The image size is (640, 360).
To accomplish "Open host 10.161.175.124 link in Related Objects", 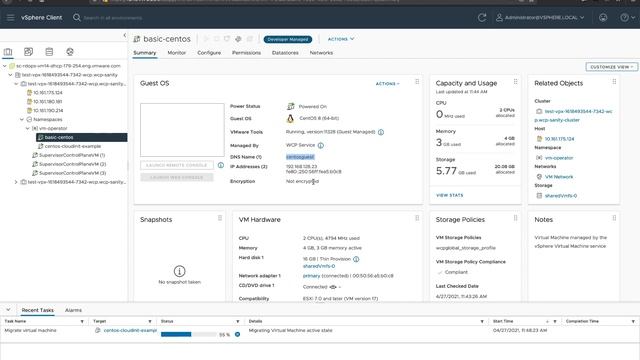I will tap(559, 139).
